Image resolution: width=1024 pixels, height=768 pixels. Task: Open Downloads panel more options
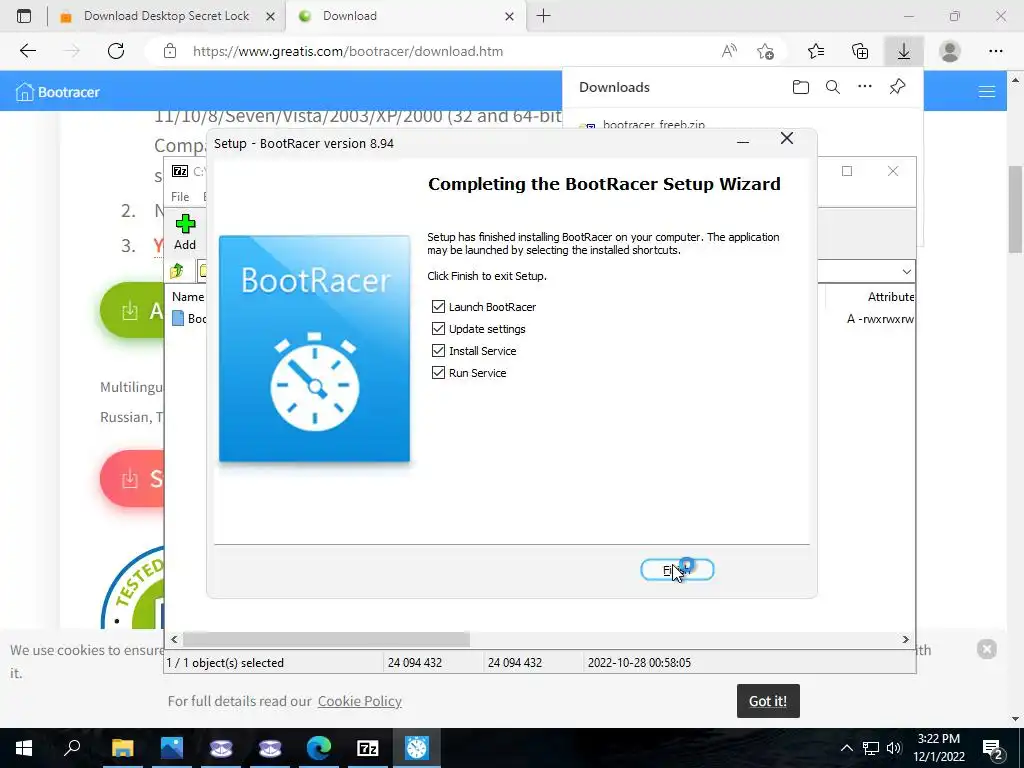point(865,86)
